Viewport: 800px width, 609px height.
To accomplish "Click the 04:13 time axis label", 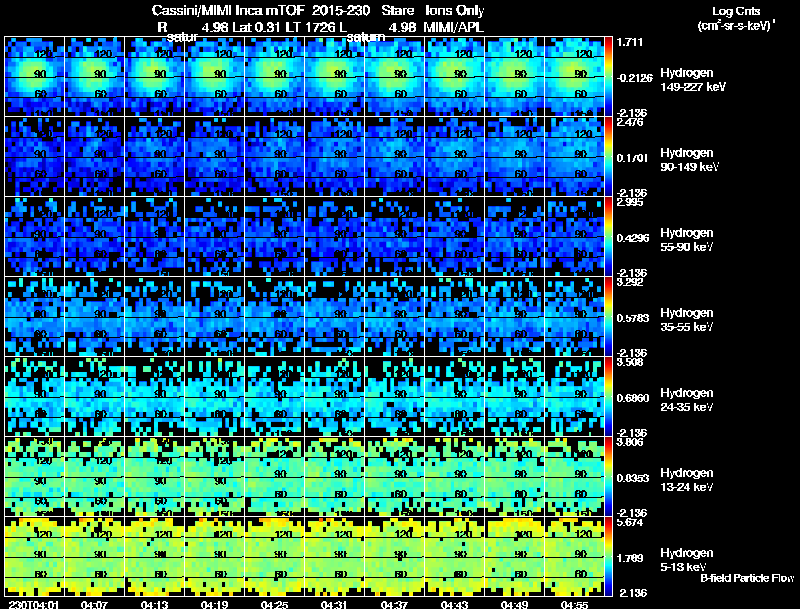I will pyautogui.click(x=154, y=604).
